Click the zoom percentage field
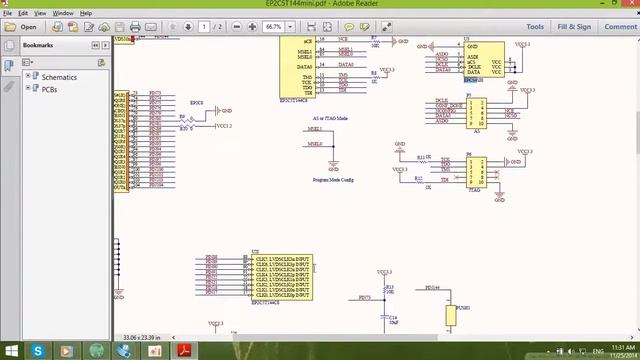This screenshot has width=640, height=360. [x=274, y=27]
